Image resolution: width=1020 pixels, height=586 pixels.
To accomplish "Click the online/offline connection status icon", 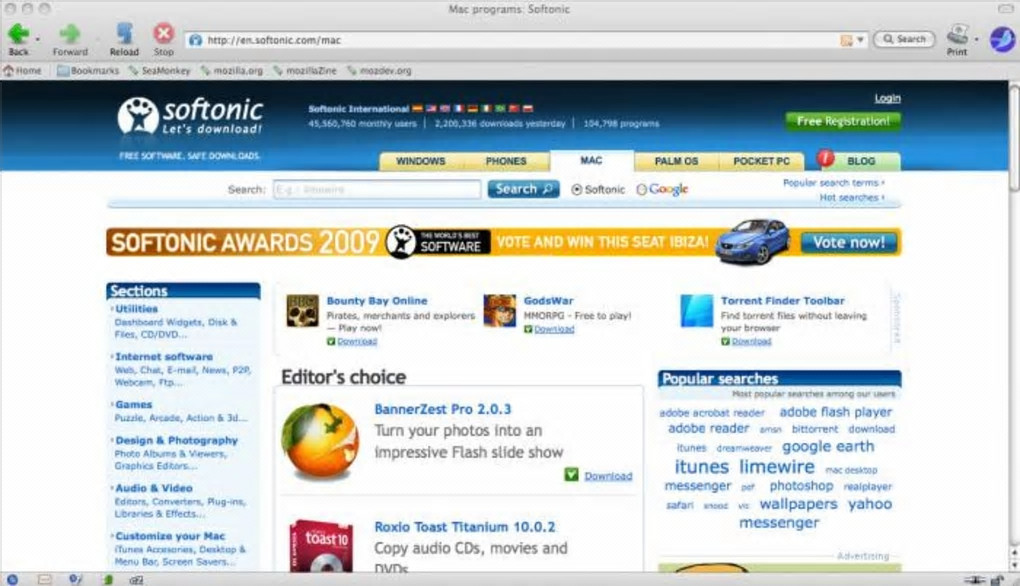I will click(974, 579).
